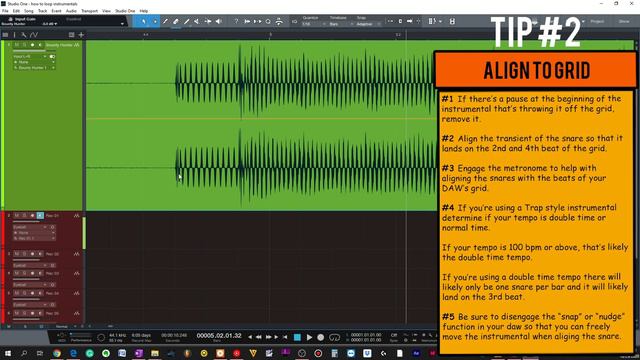Image resolution: width=640 pixels, height=360 pixels.
Task: Open Input L+R dropdown on Bounty Hunter
Action: point(30,56)
